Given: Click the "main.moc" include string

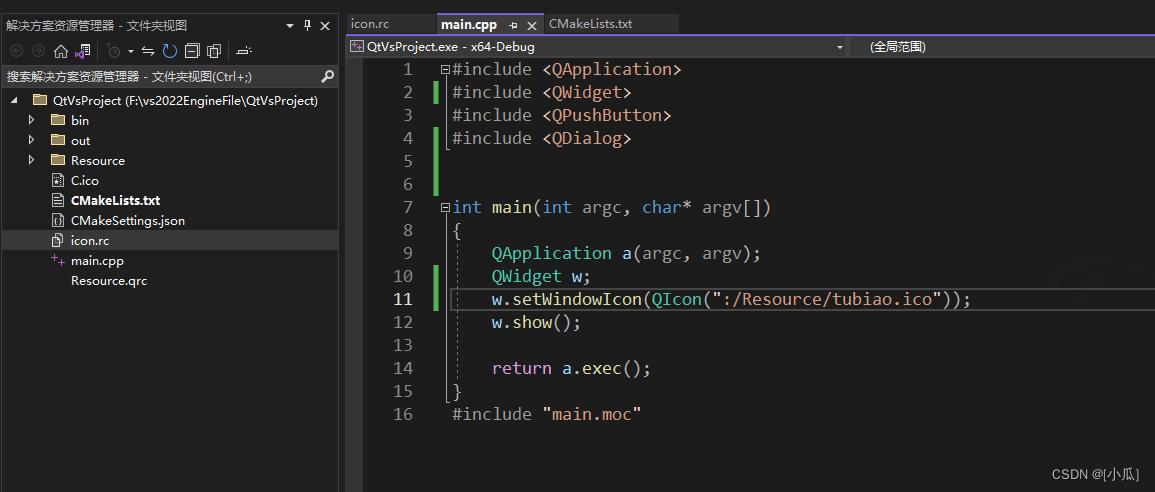Looking at the screenshot, I should point(593,415).
